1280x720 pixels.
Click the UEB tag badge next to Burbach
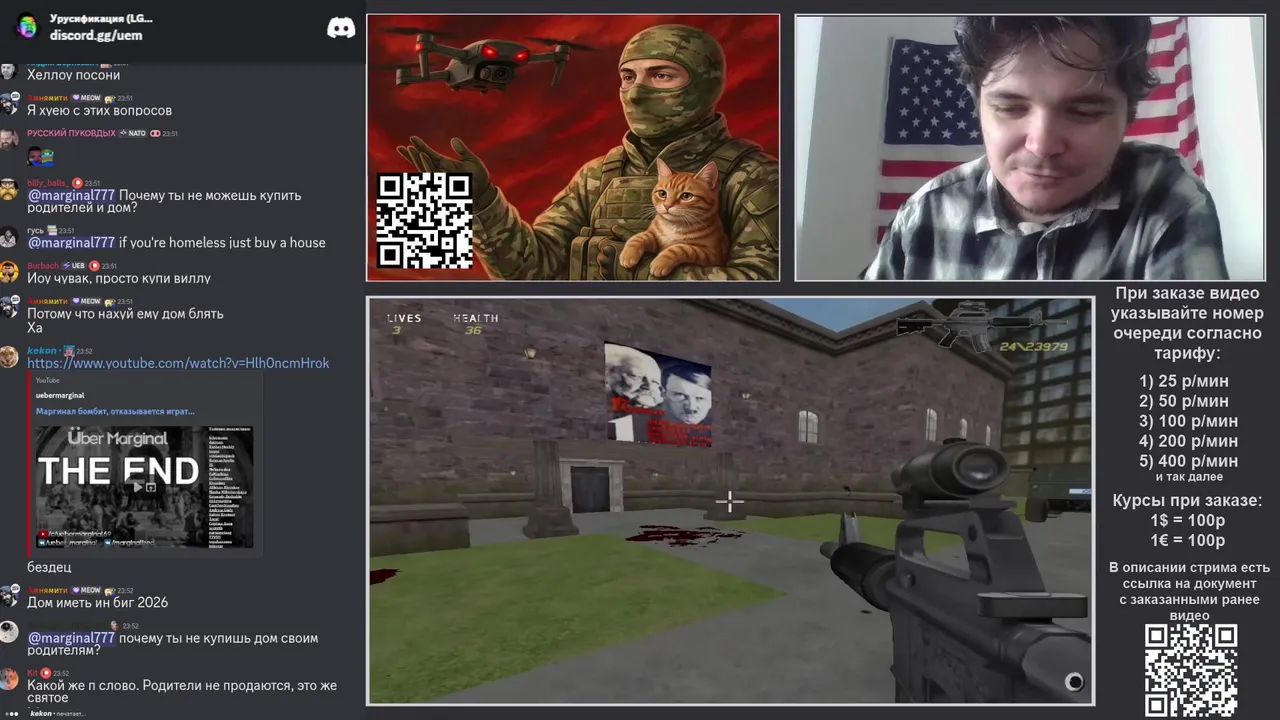[74, 266]
